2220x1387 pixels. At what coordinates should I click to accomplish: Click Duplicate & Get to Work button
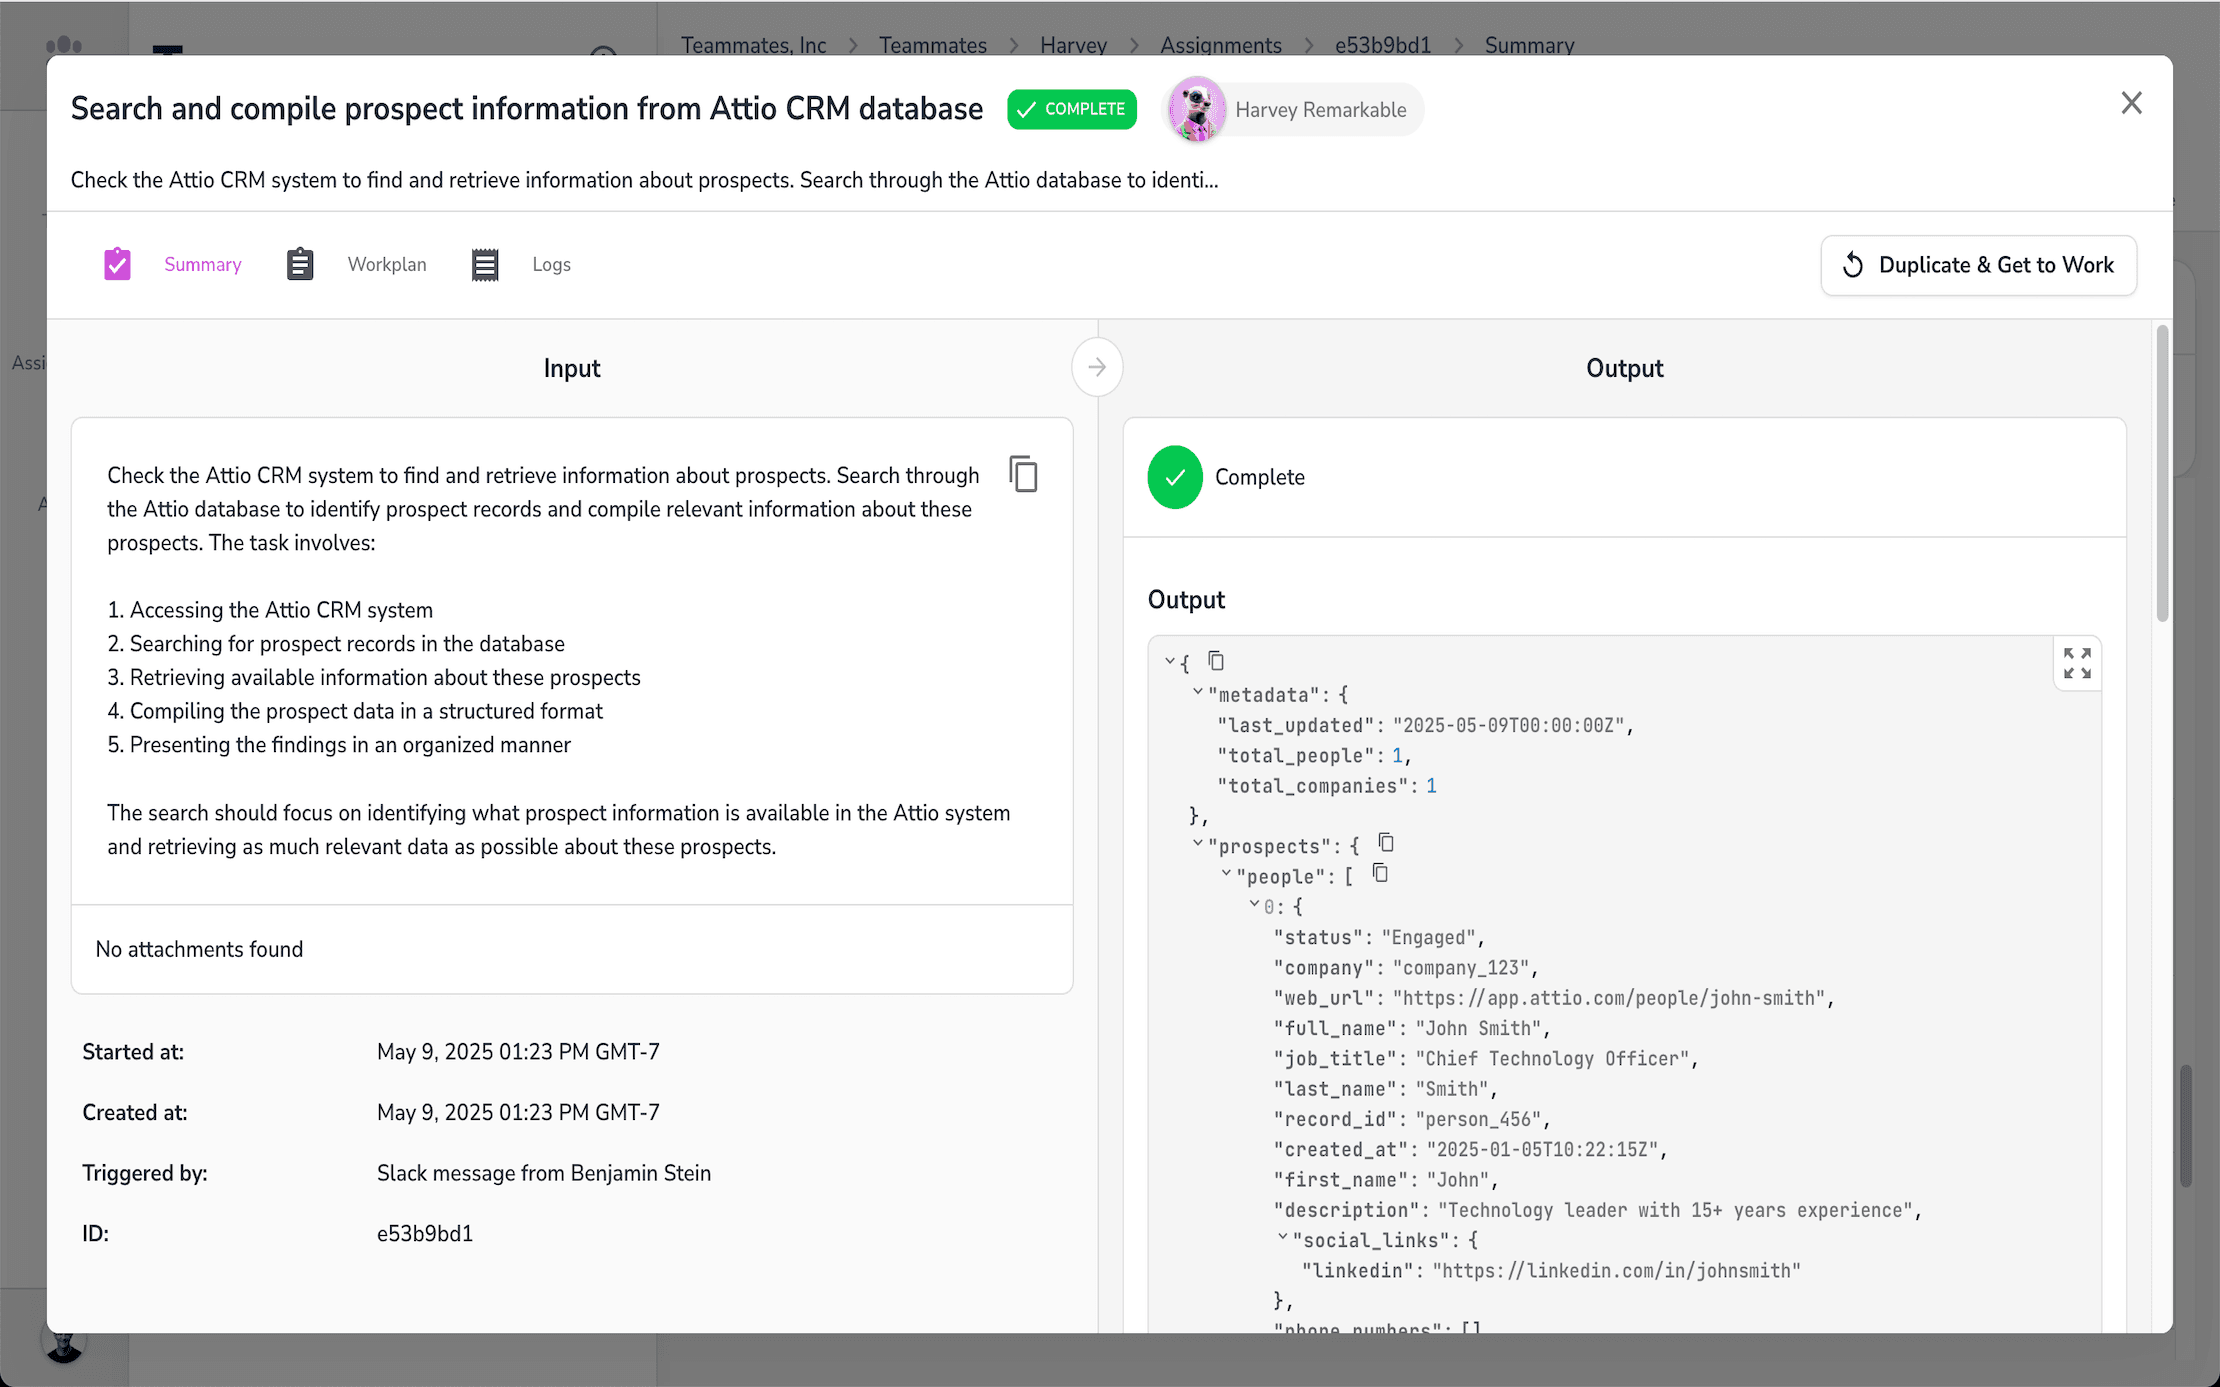[x=1978, y=265]
